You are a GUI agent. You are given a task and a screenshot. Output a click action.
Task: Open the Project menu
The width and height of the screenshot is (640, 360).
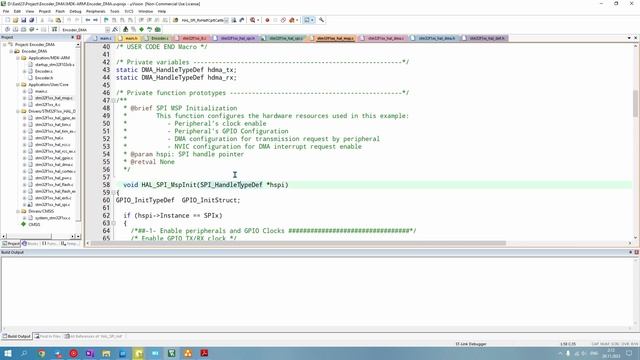44,11
